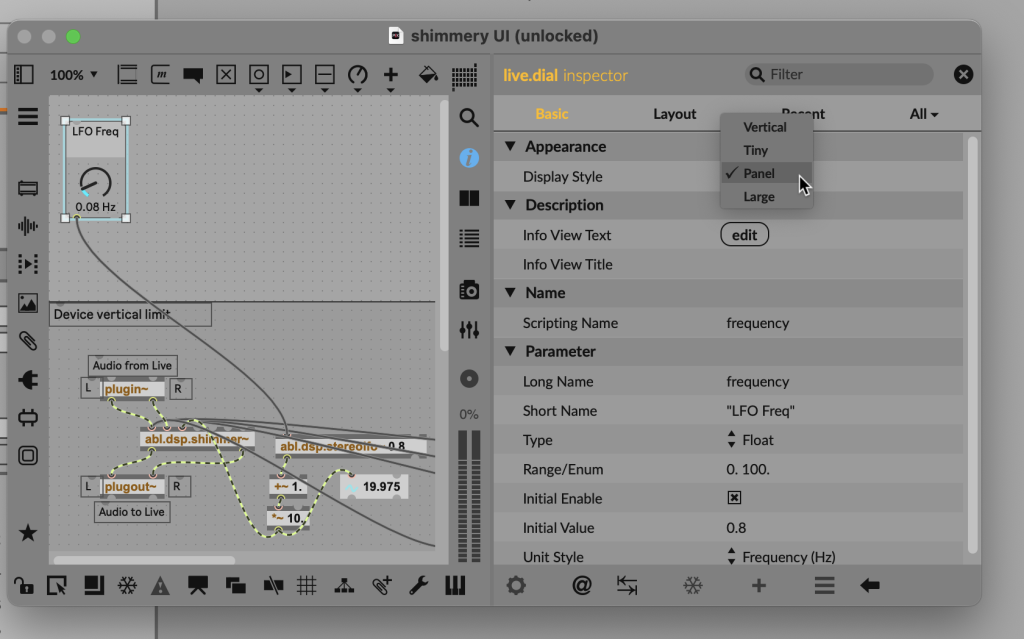Toggle the freeze snowflake icon in inspector
The height and width of the screenshot is (639, 1024).
(x=692, y=586)
